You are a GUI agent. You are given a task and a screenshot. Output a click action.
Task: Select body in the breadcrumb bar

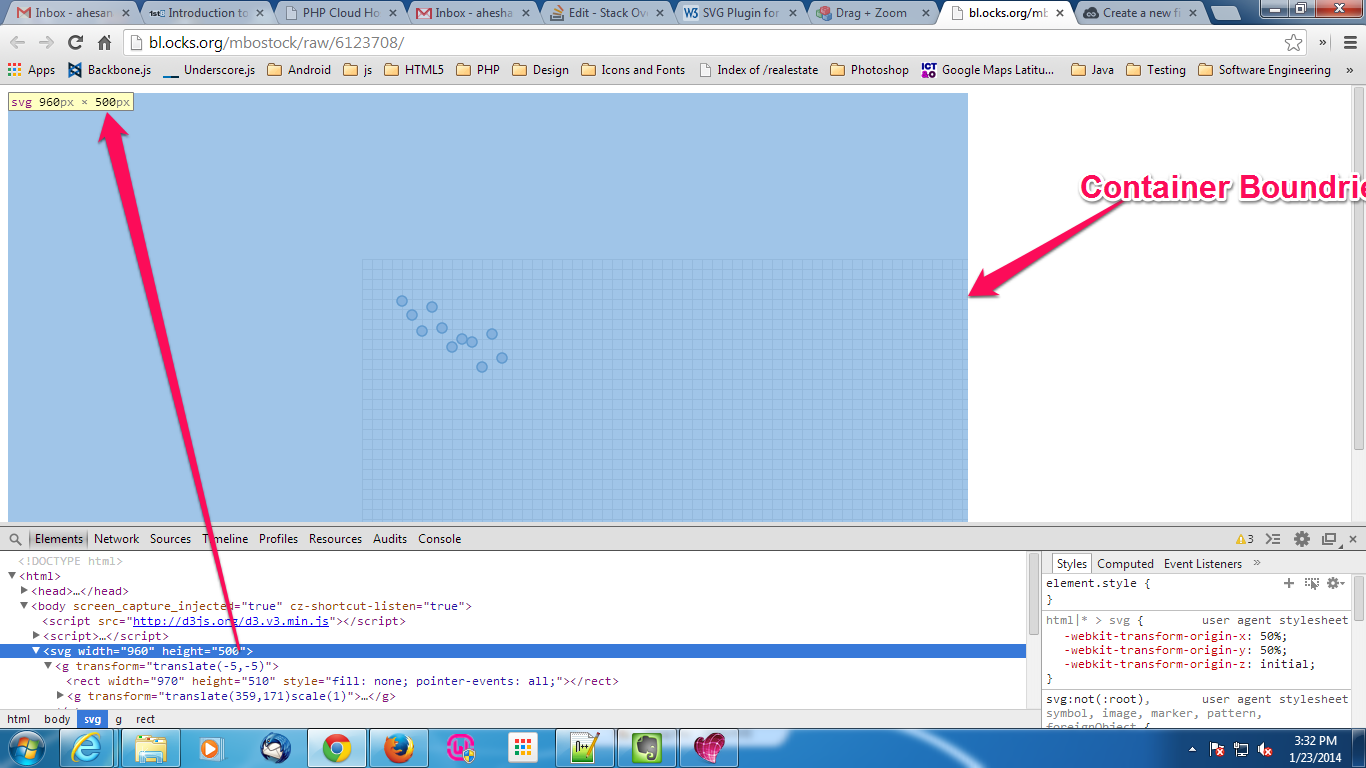point(57,719)
